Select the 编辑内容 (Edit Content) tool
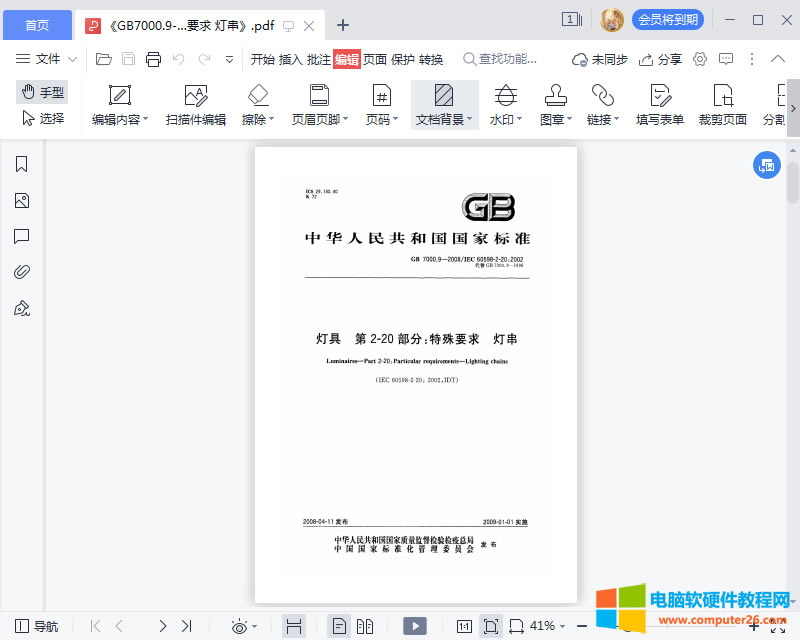This screenshot has height=640, width=800. [x=118, y=104]
